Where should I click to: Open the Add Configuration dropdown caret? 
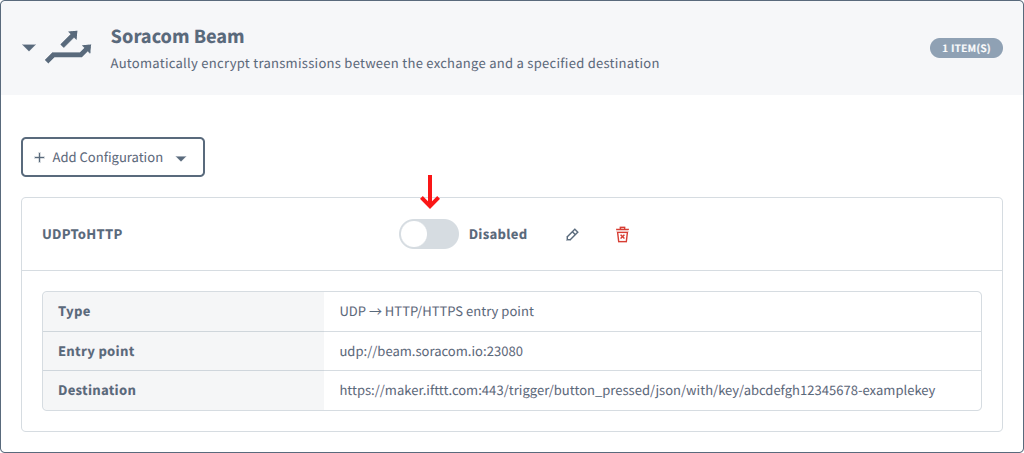(x=181, y=158)
